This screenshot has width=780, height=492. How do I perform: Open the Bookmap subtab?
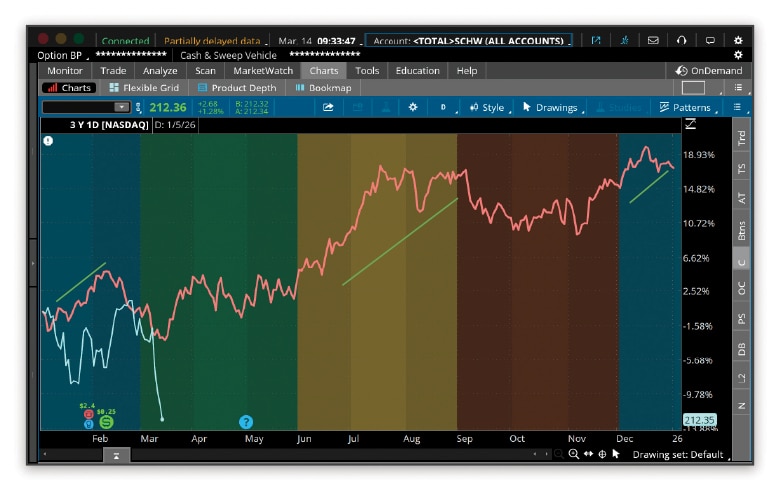coord(323,88)
